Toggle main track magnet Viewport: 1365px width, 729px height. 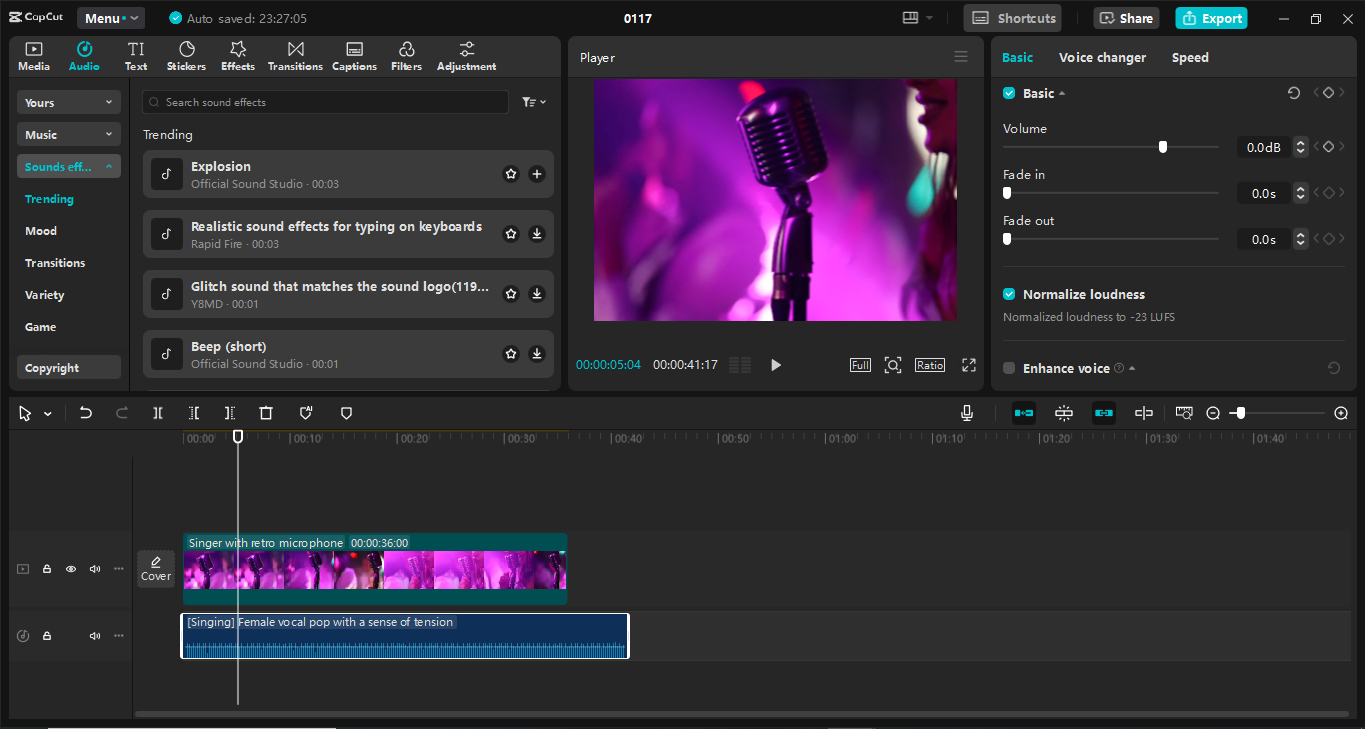point(1024,413)
